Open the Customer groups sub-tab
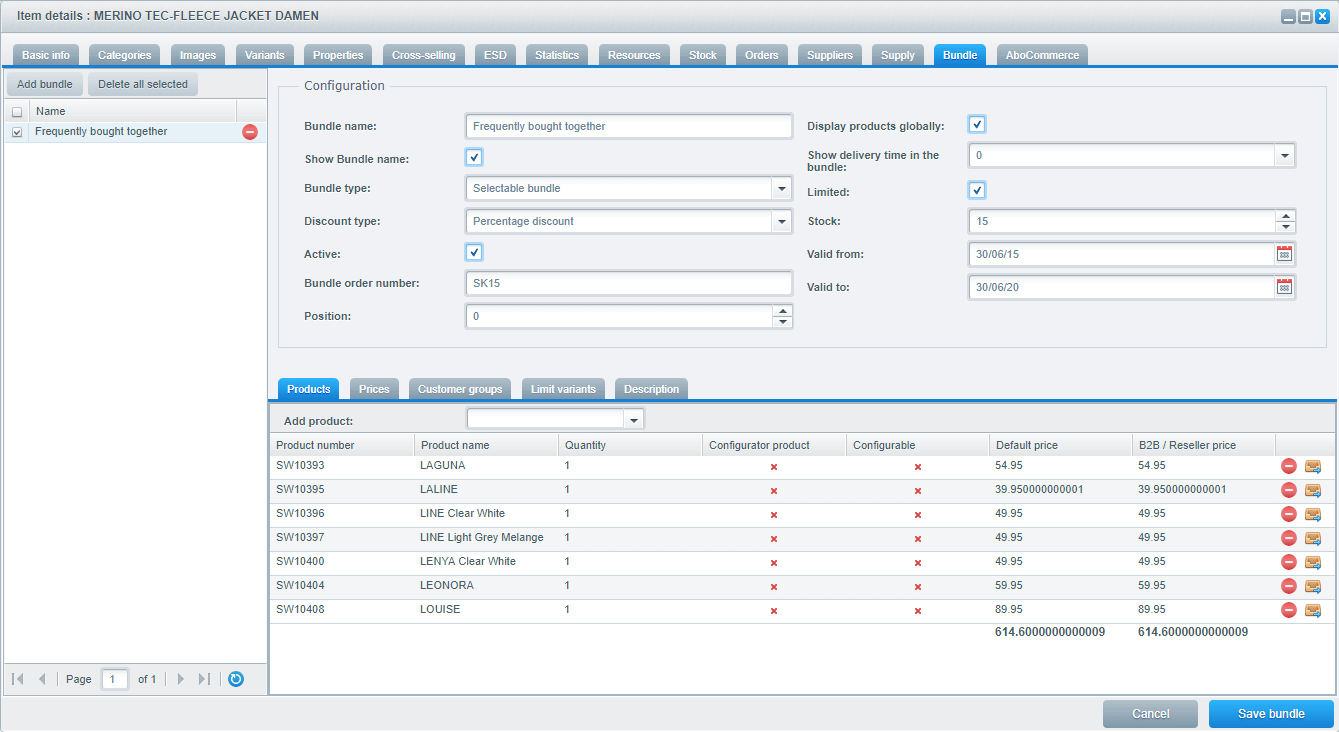Screen dimensions: 1339x732 [x=460, y=389]
